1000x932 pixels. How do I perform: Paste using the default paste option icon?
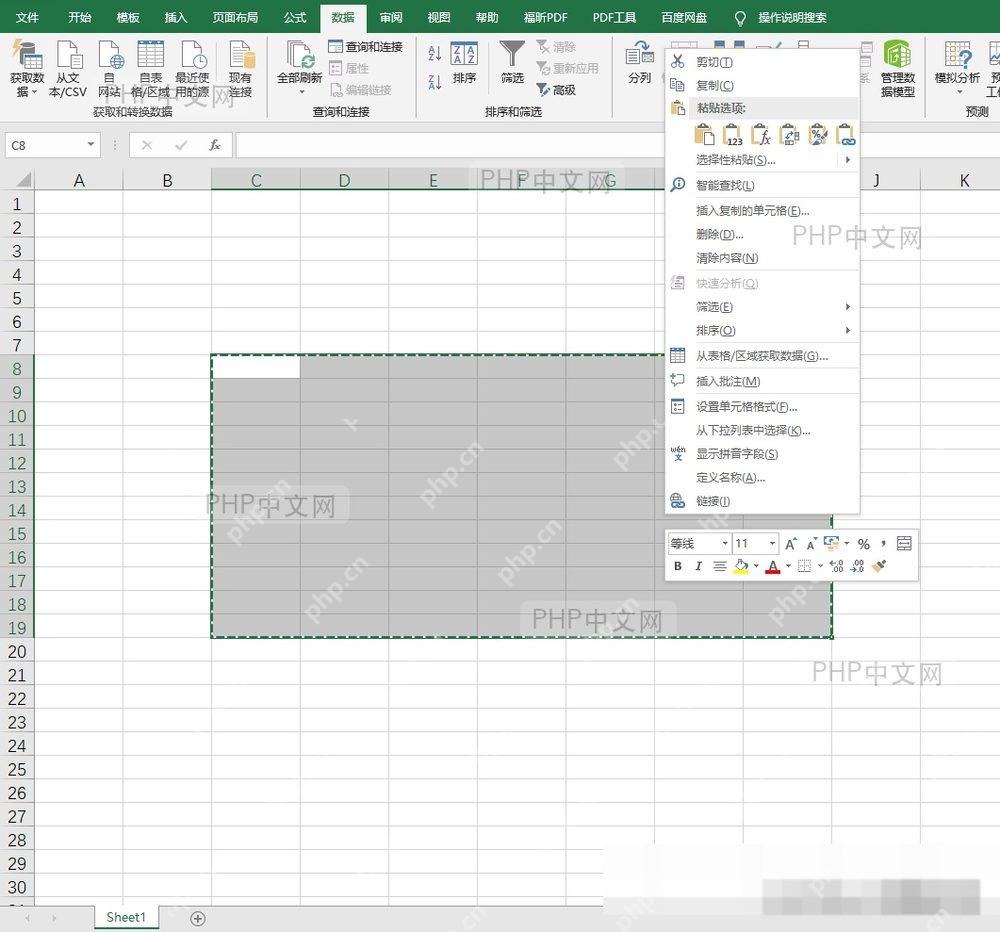pyautogui.click(x=704, y=134)
